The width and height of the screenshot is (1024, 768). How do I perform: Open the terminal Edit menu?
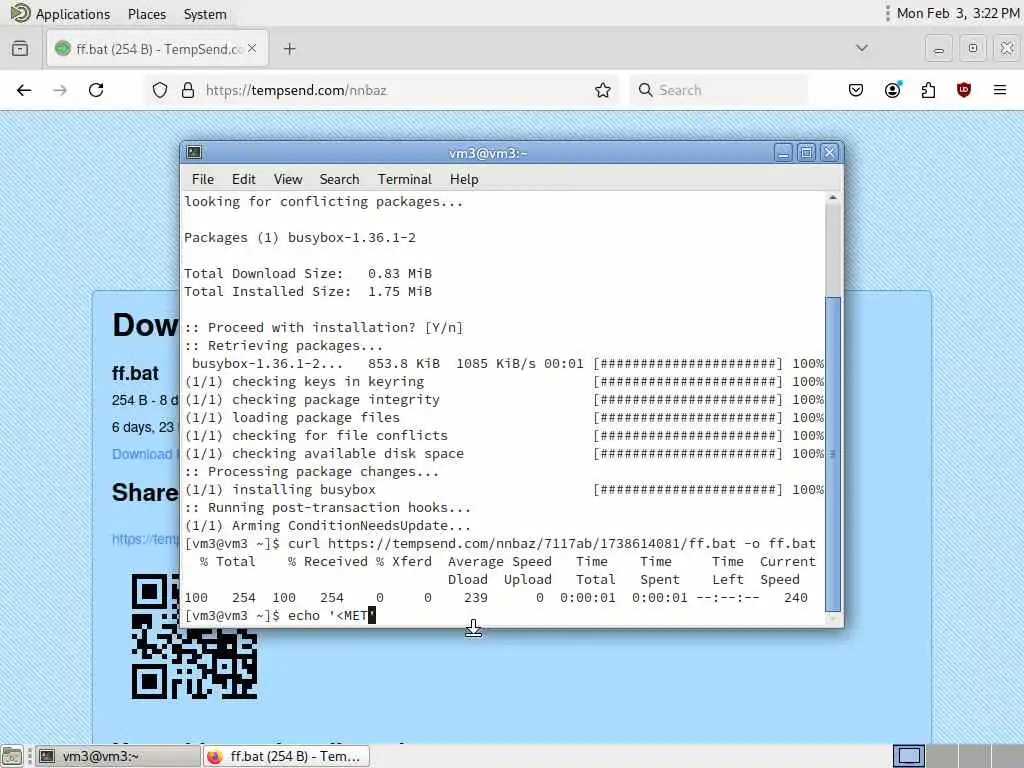coord(244,179)
